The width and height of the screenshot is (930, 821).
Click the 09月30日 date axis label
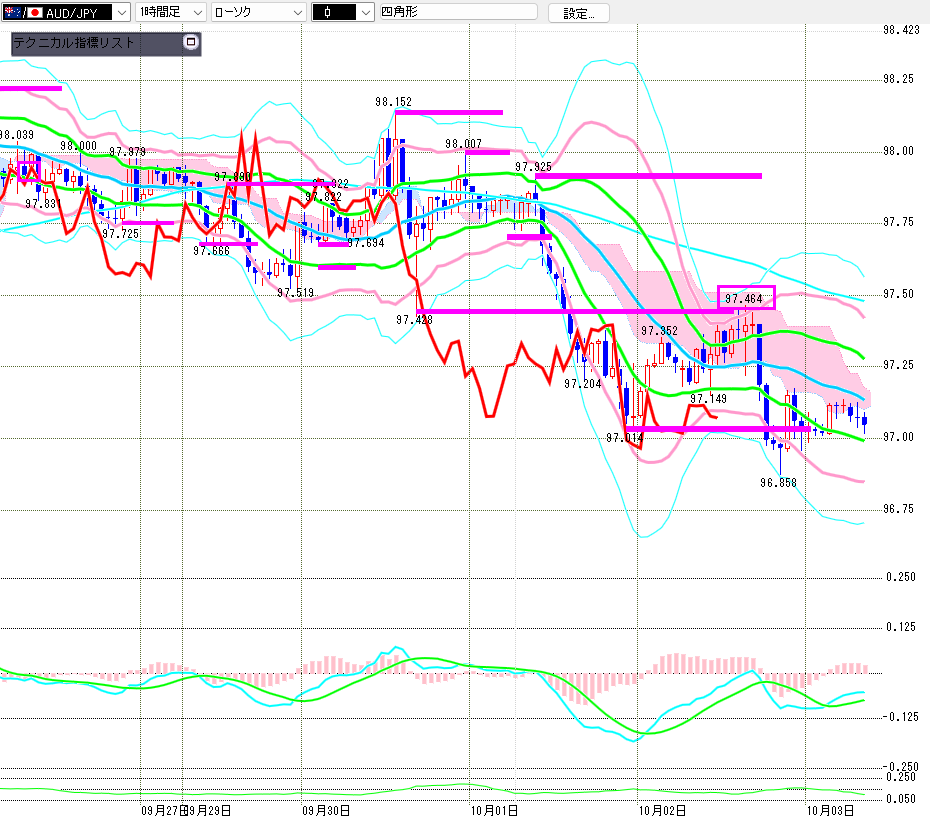(x=326, y=811)
